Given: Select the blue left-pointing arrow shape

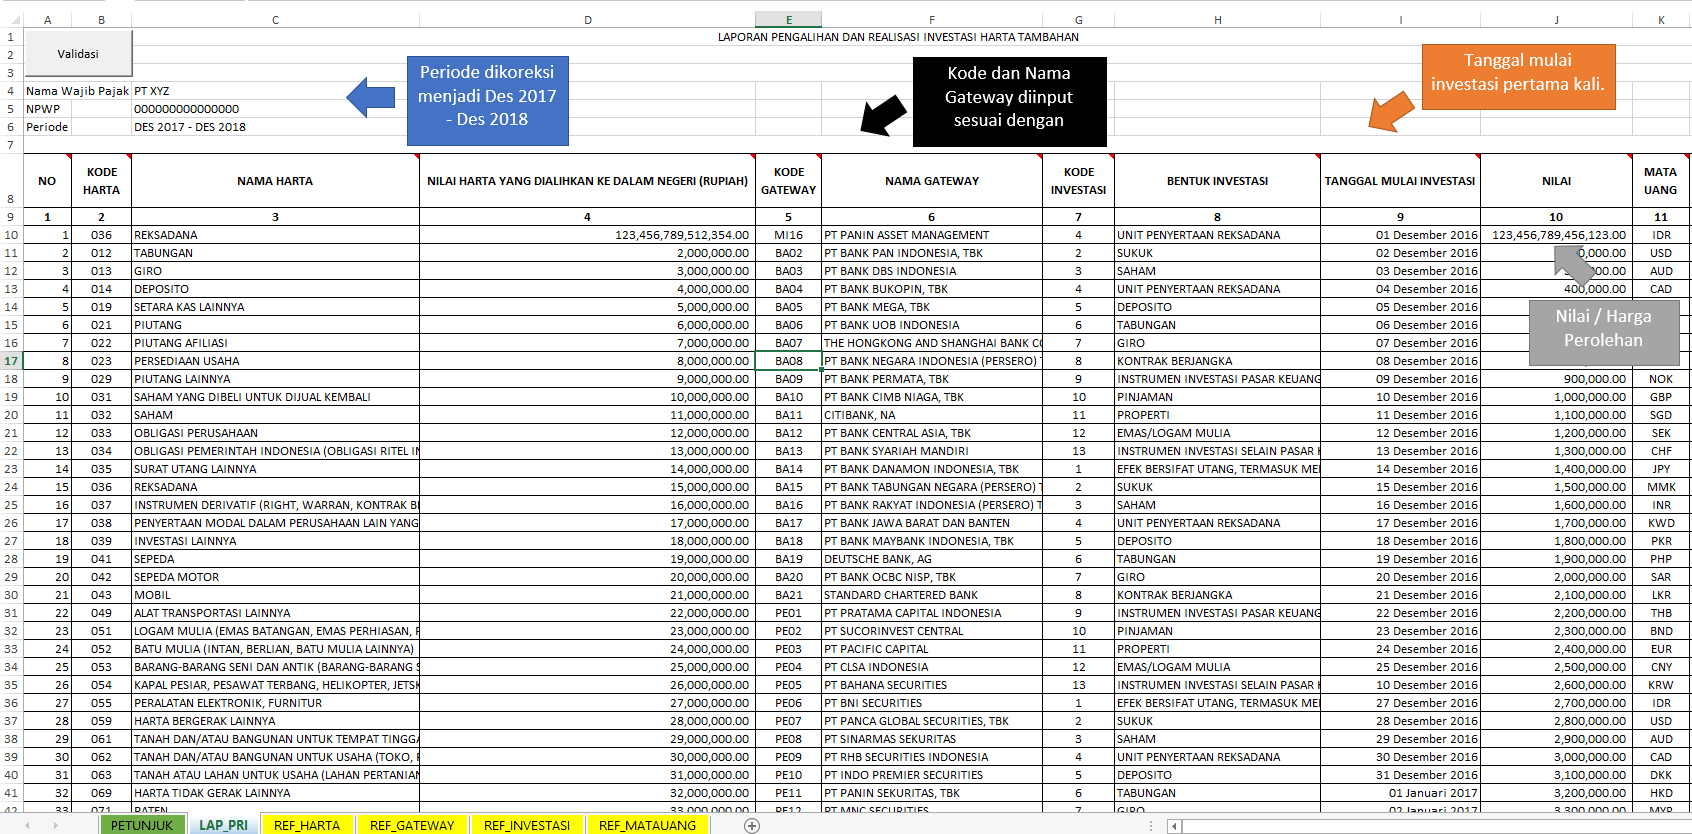Looking at the screenshot, I should (x=371, y=97).
